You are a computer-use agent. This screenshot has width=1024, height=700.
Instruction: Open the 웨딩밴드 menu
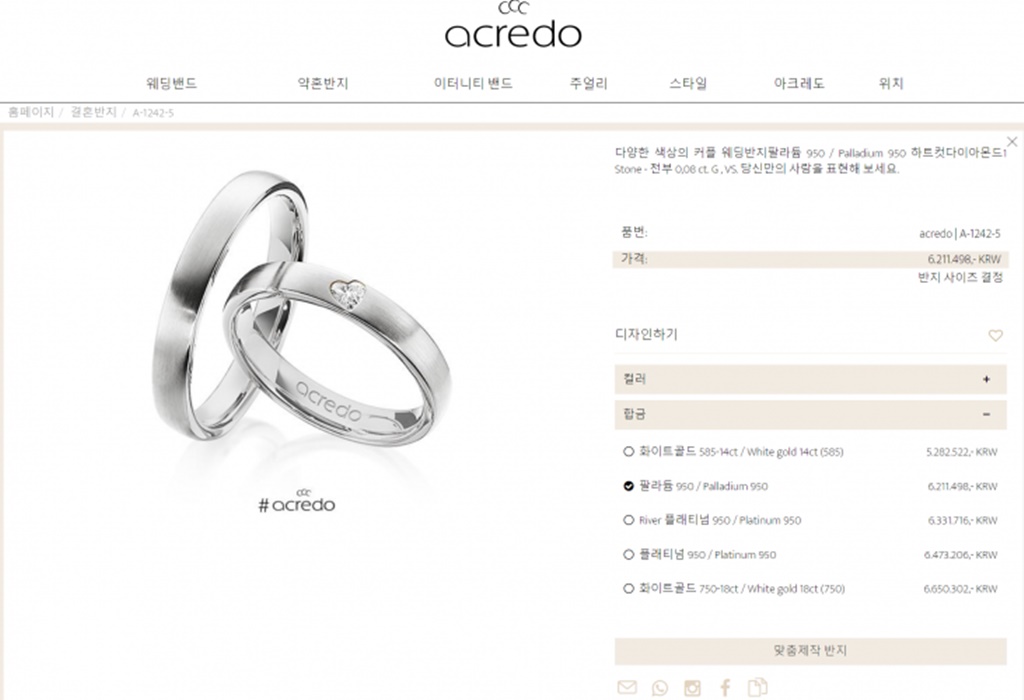(x=172, y=84)
